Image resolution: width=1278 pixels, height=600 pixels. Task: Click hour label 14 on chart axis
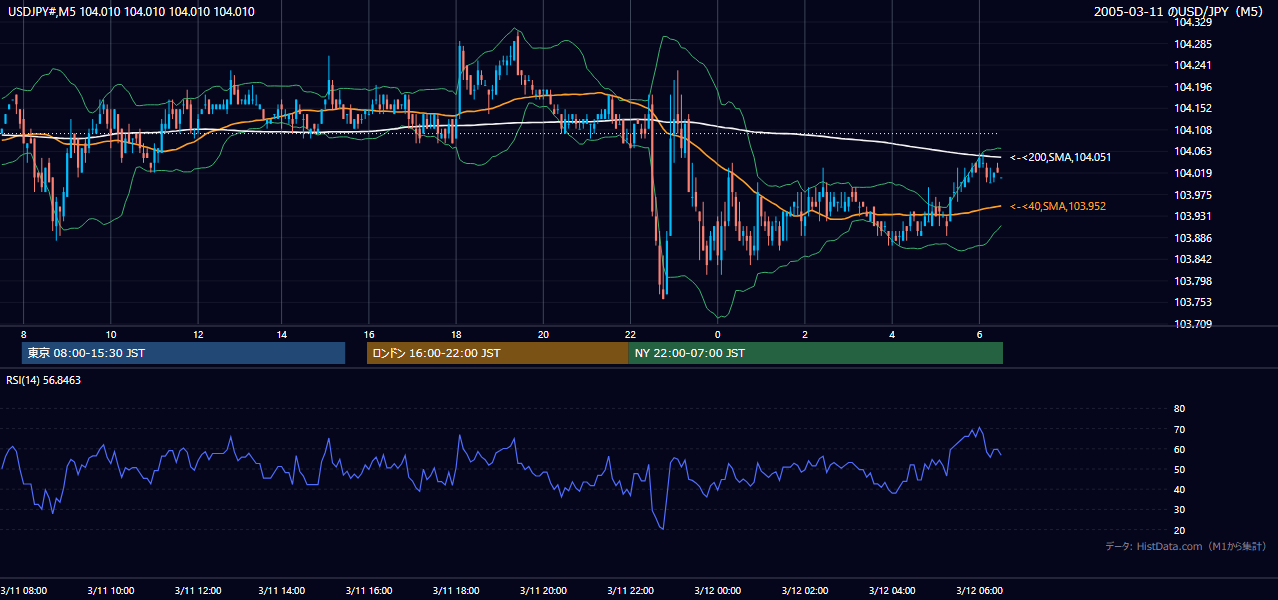[x=282, y=334]
